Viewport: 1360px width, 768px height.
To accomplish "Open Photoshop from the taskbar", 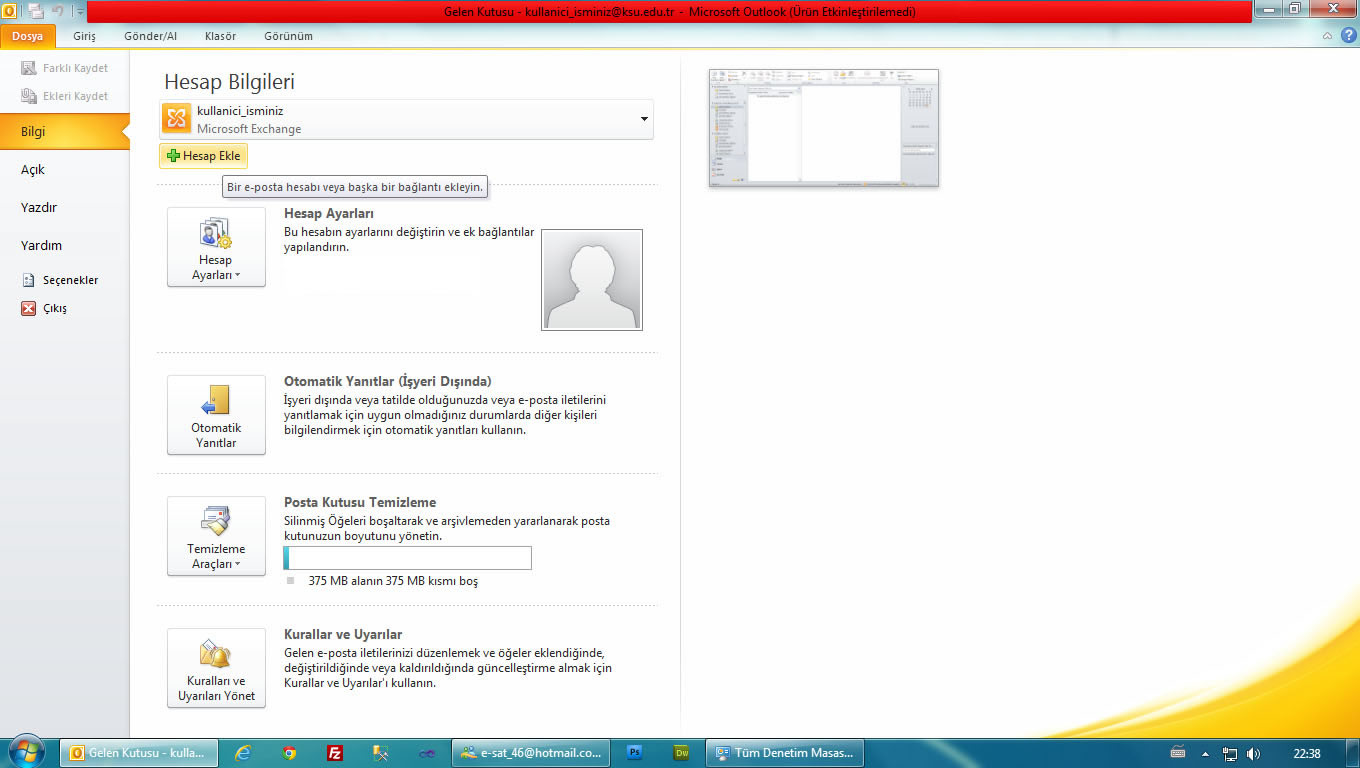I will (x=634, y=753).
